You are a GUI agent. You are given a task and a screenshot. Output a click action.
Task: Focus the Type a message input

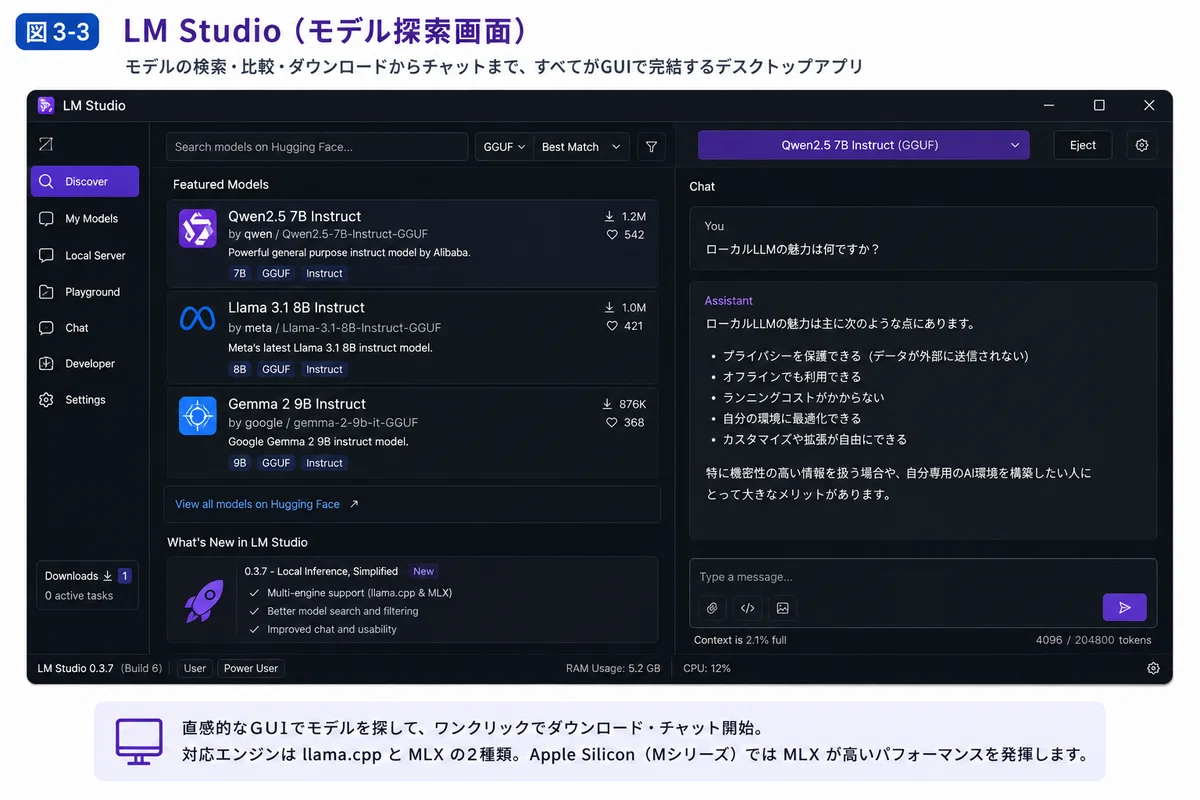(x=923, y=577)
